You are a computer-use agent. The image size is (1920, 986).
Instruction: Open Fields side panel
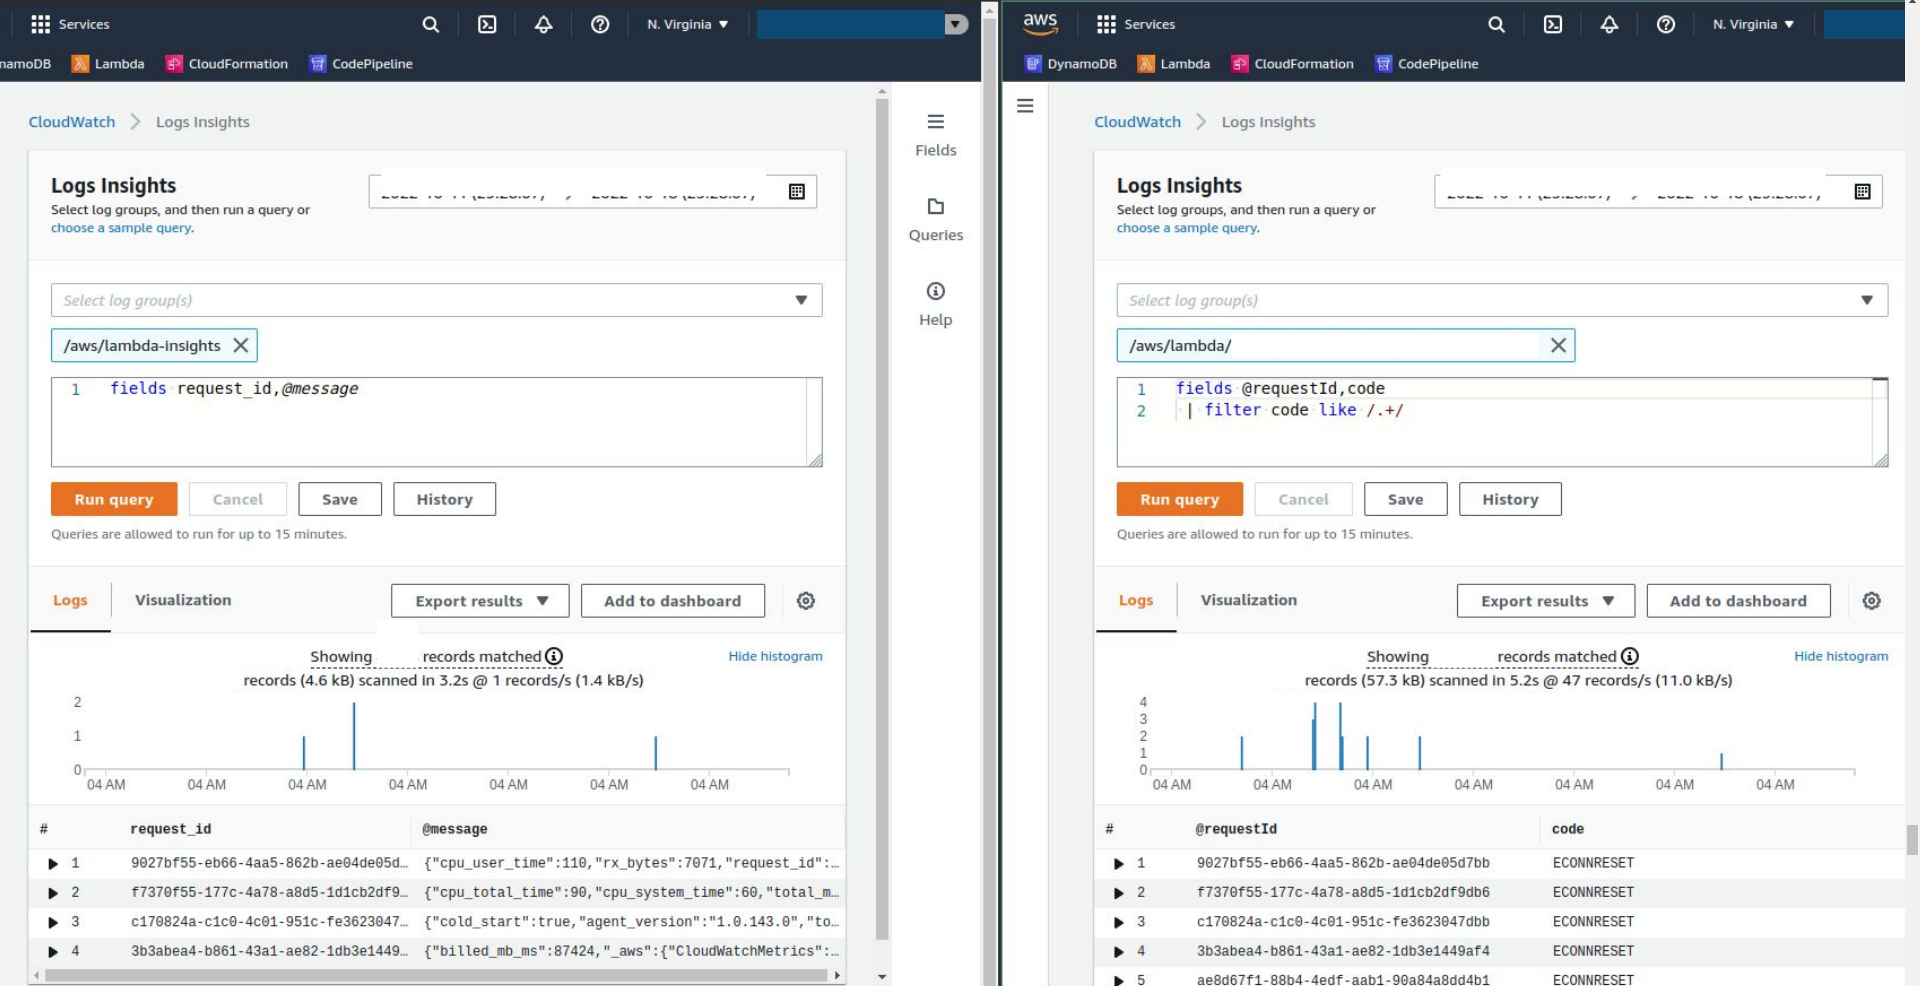click(936, 135)
